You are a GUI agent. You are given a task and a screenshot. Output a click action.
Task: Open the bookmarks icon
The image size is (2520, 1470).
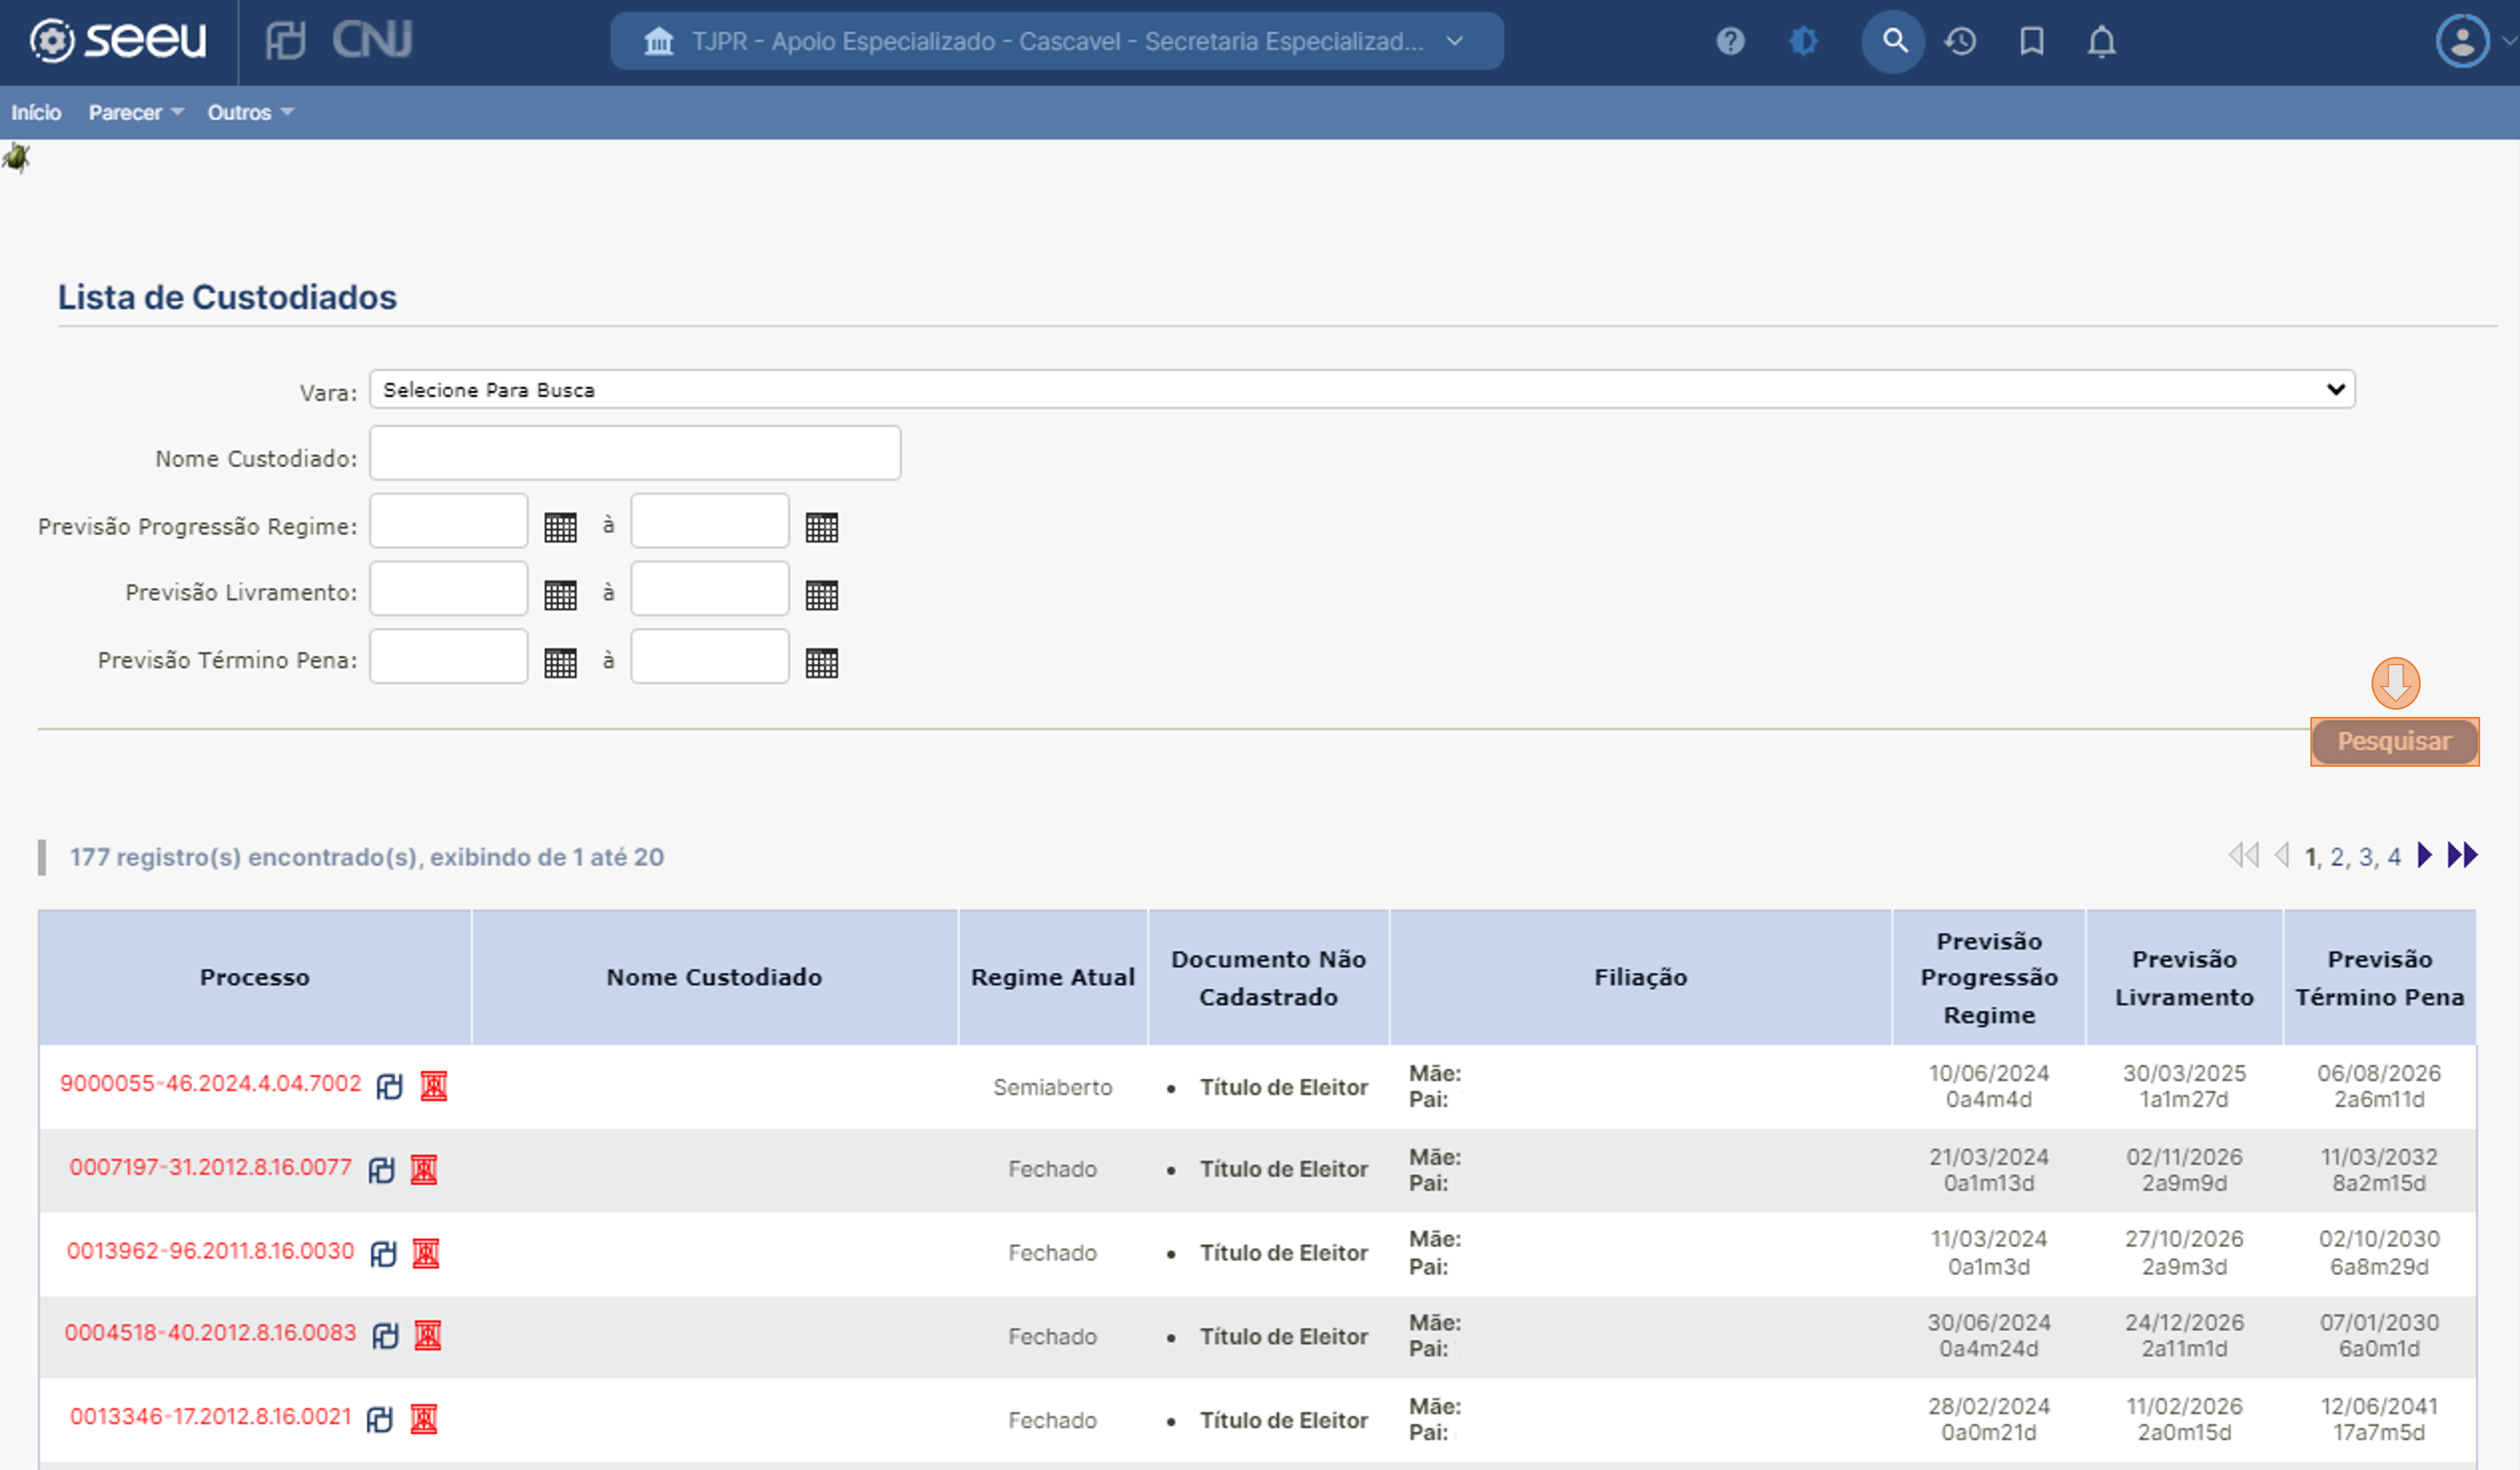[2031, 41]
